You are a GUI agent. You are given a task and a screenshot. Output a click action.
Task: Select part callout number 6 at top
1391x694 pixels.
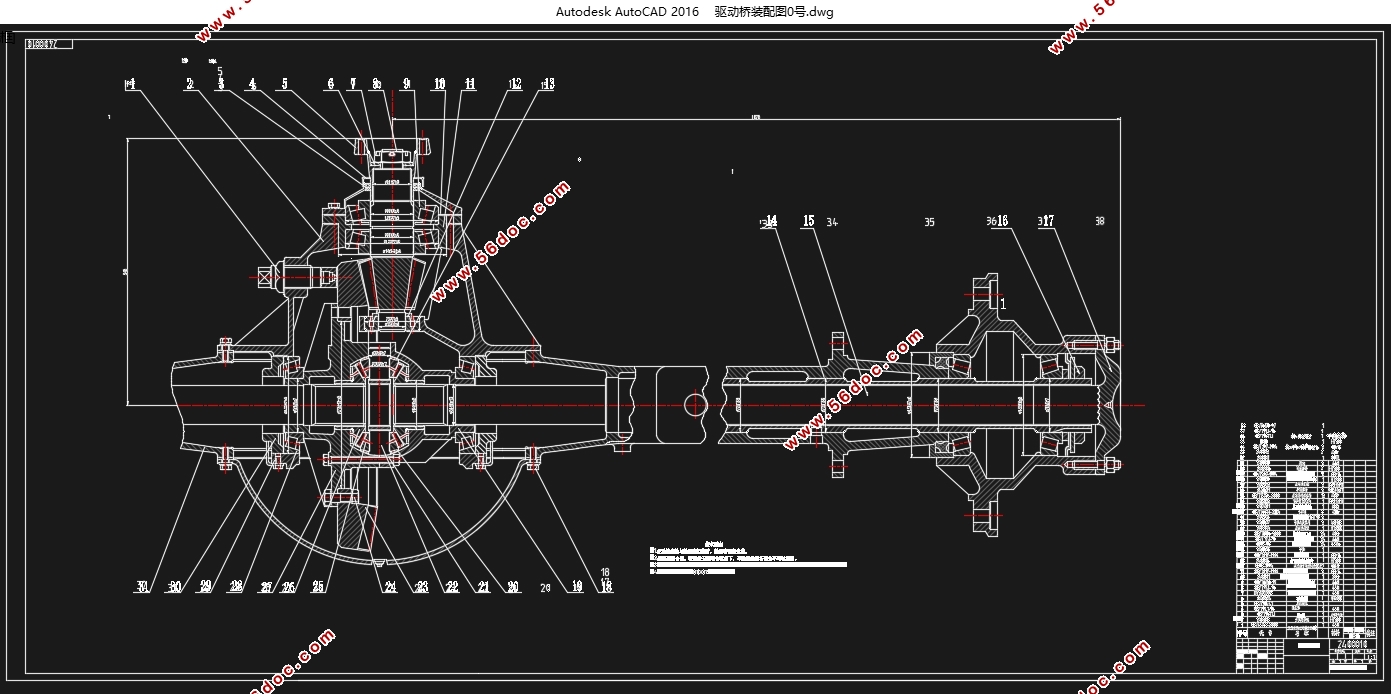click(330, 85)
